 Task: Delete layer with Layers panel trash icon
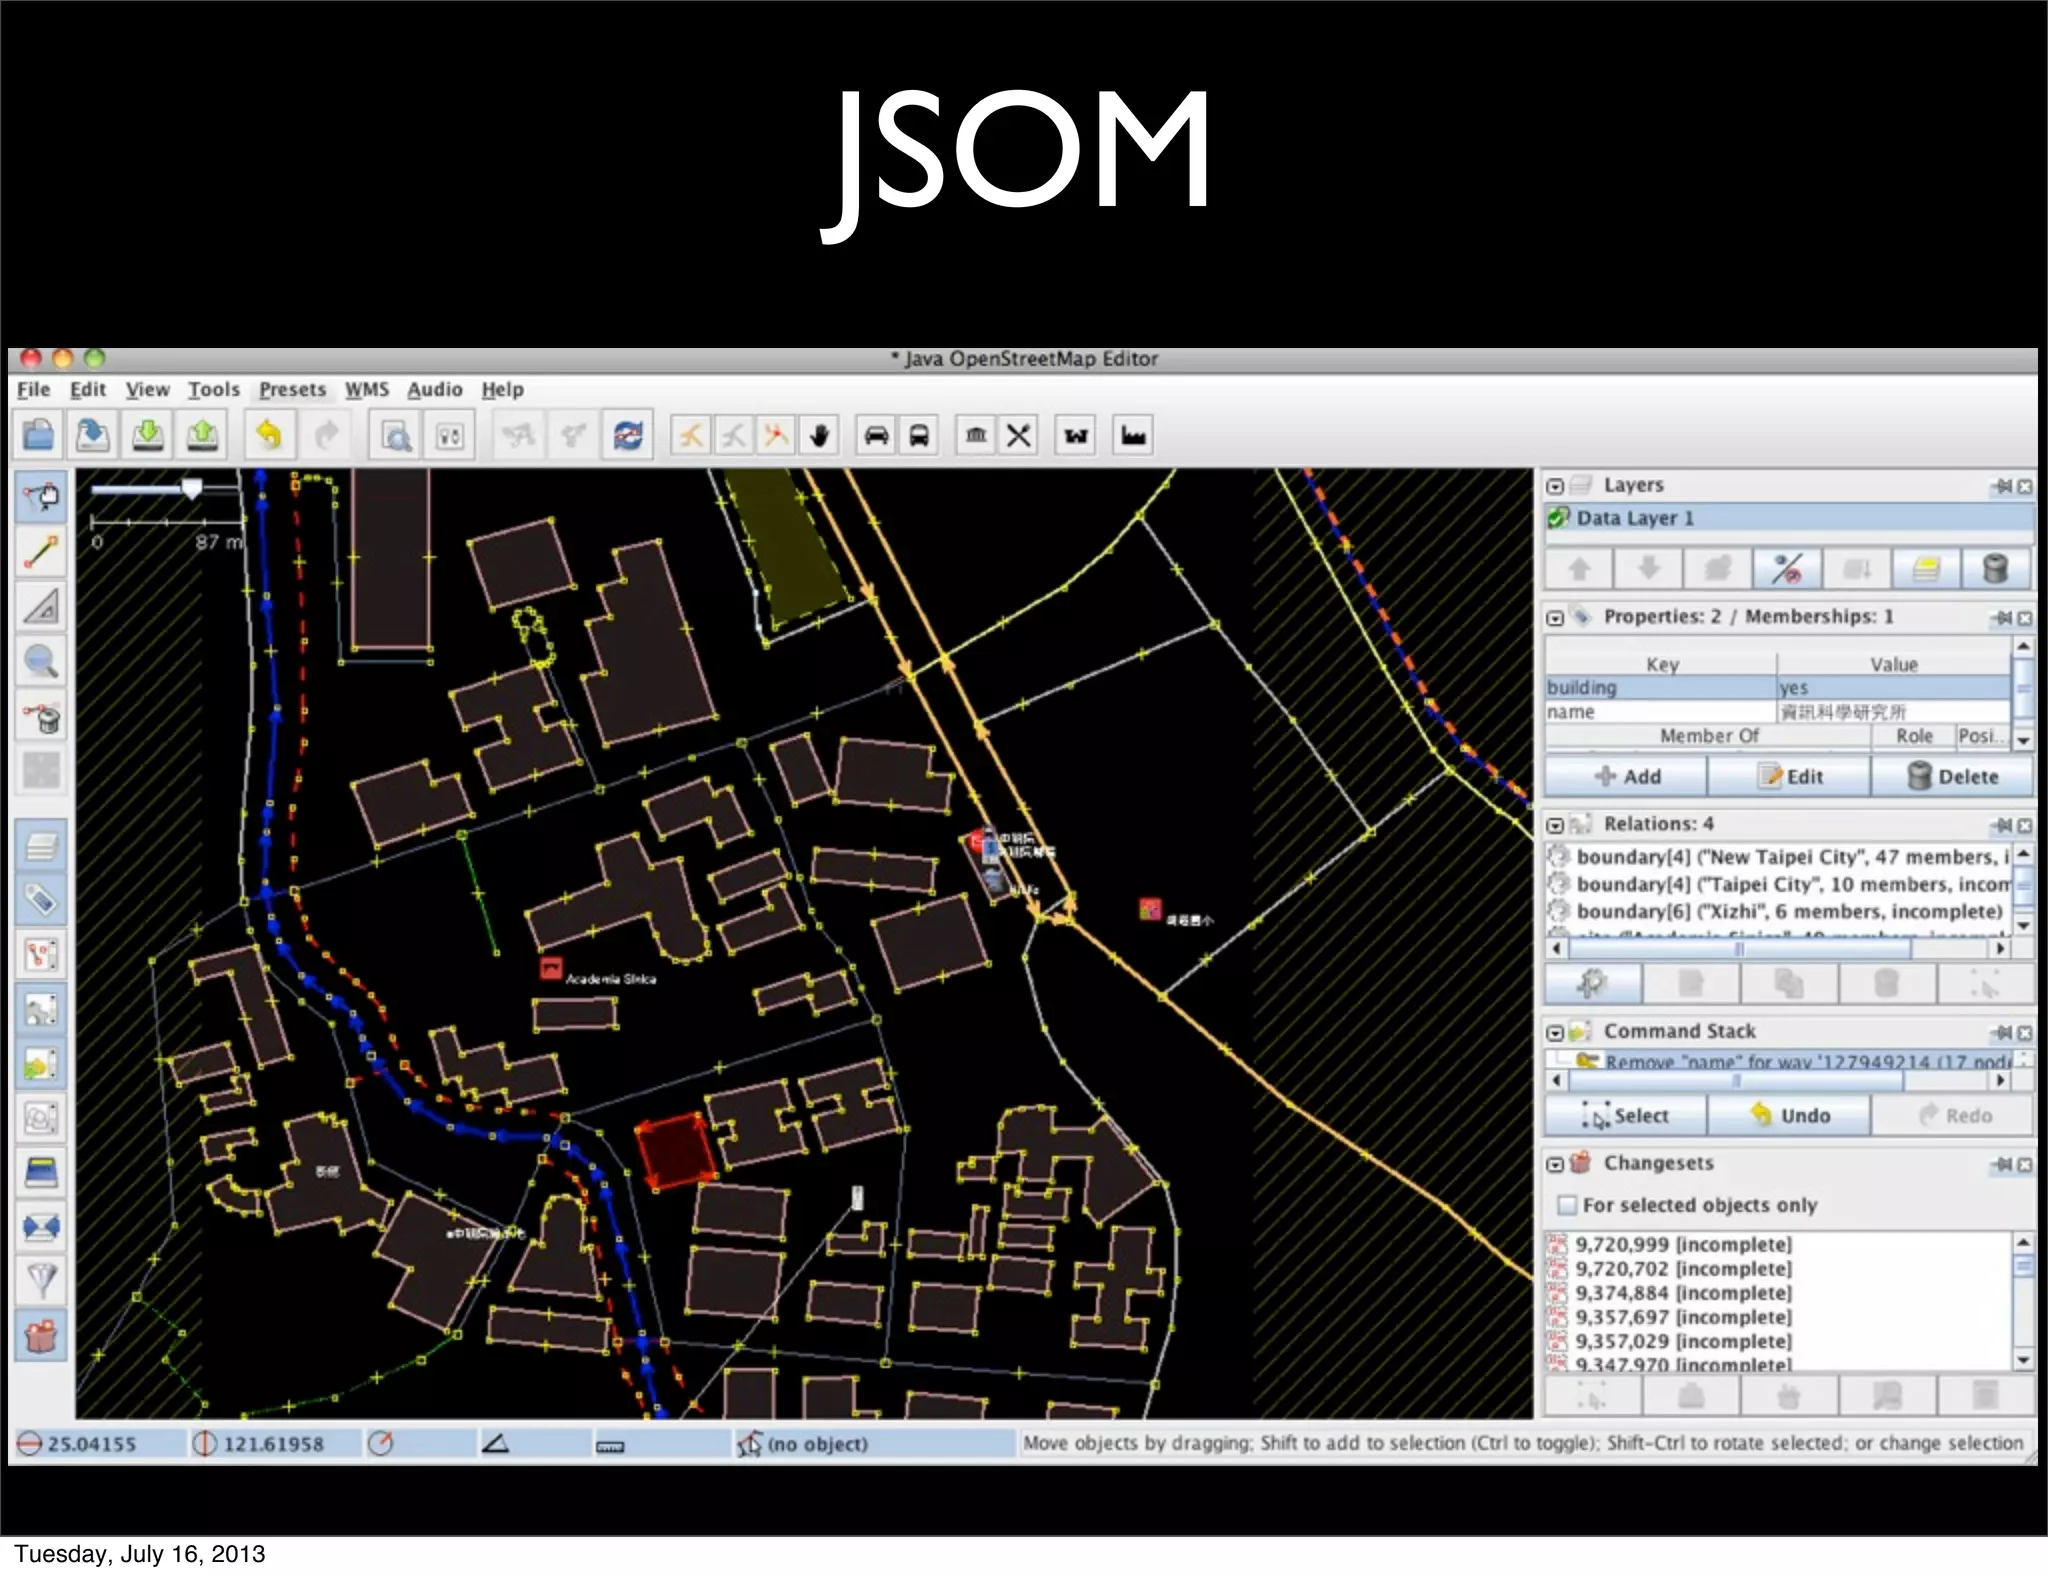click(1996, 569)
